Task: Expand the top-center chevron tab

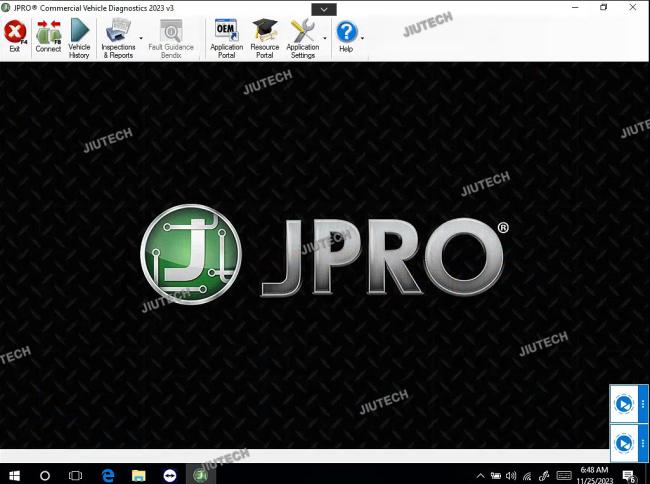Action: 324,9
